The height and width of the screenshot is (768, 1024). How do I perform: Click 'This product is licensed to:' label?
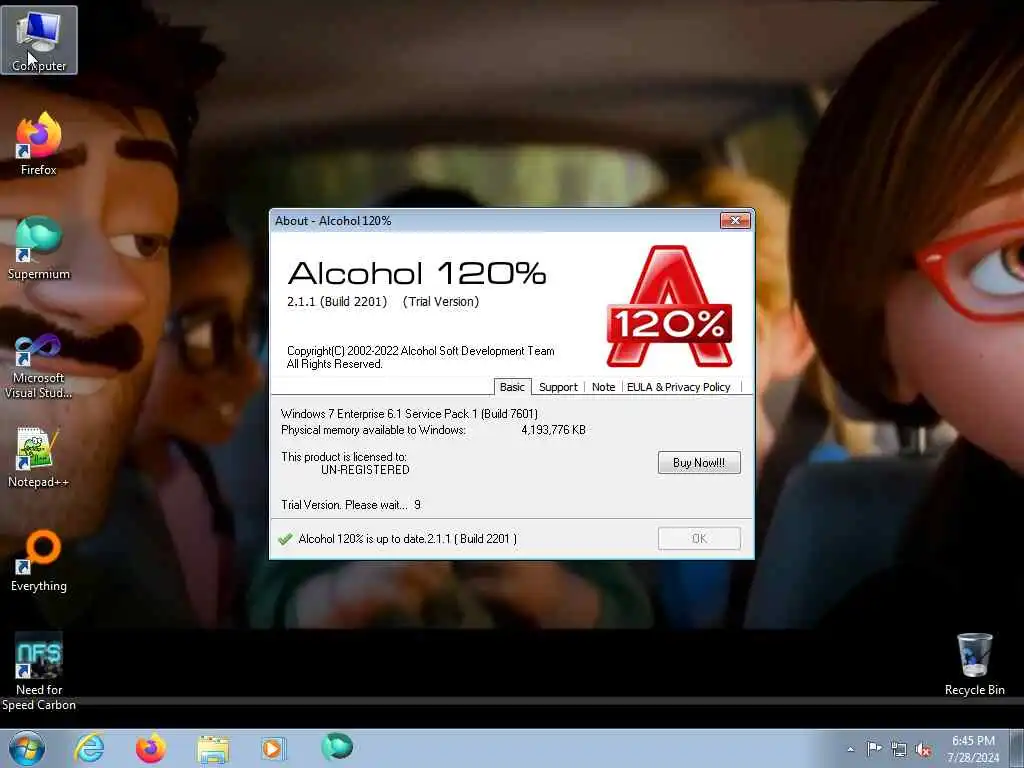click(344, 456)
